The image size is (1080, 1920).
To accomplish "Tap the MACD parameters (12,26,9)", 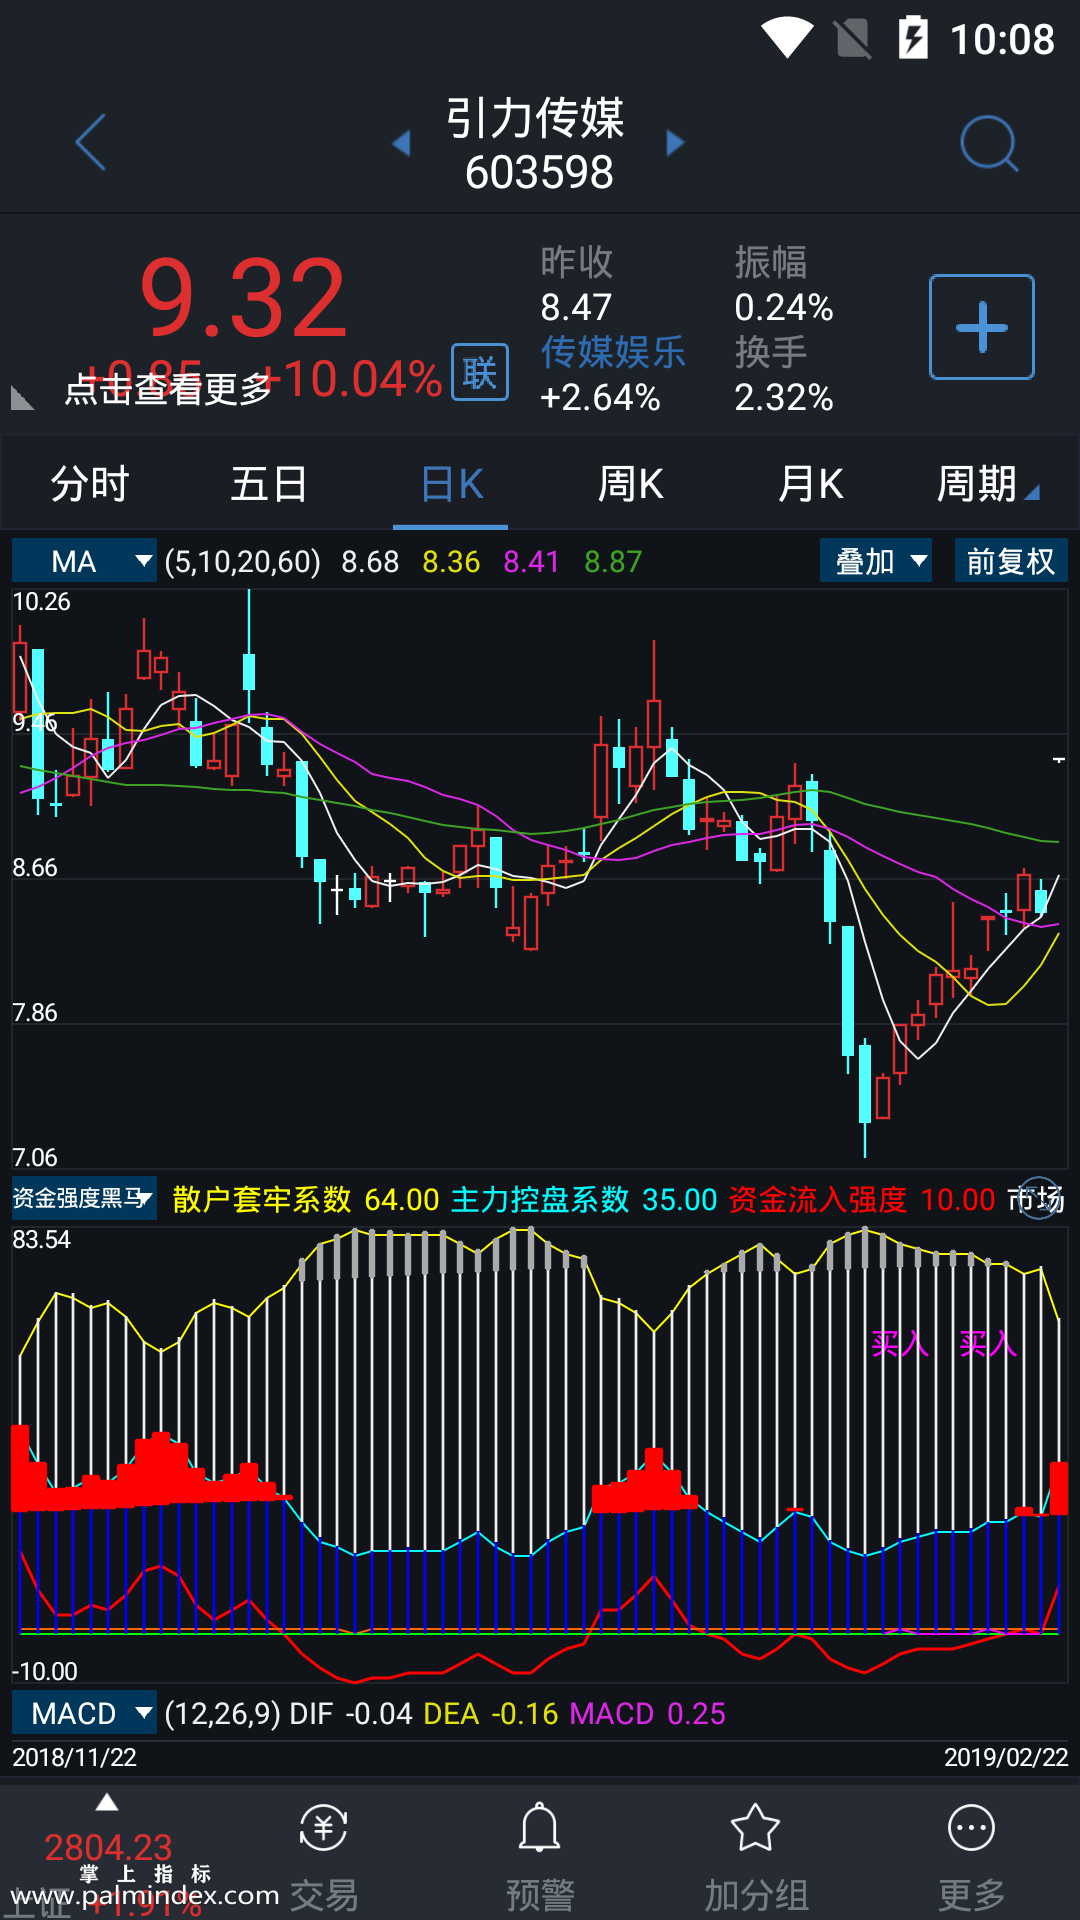I will [x=222, y=1713].
